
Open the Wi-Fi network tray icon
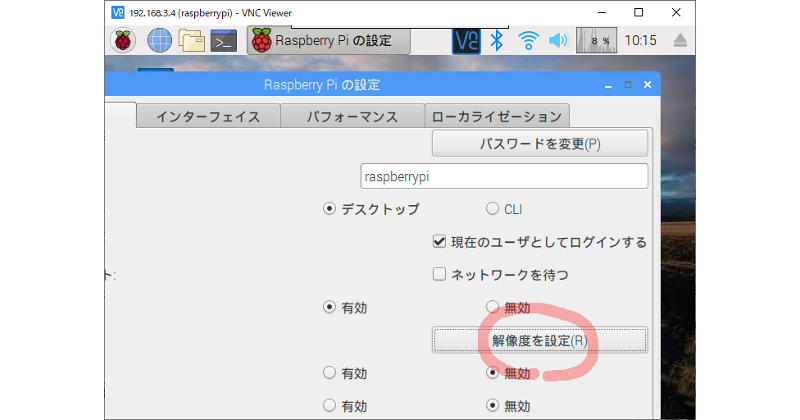528,41
